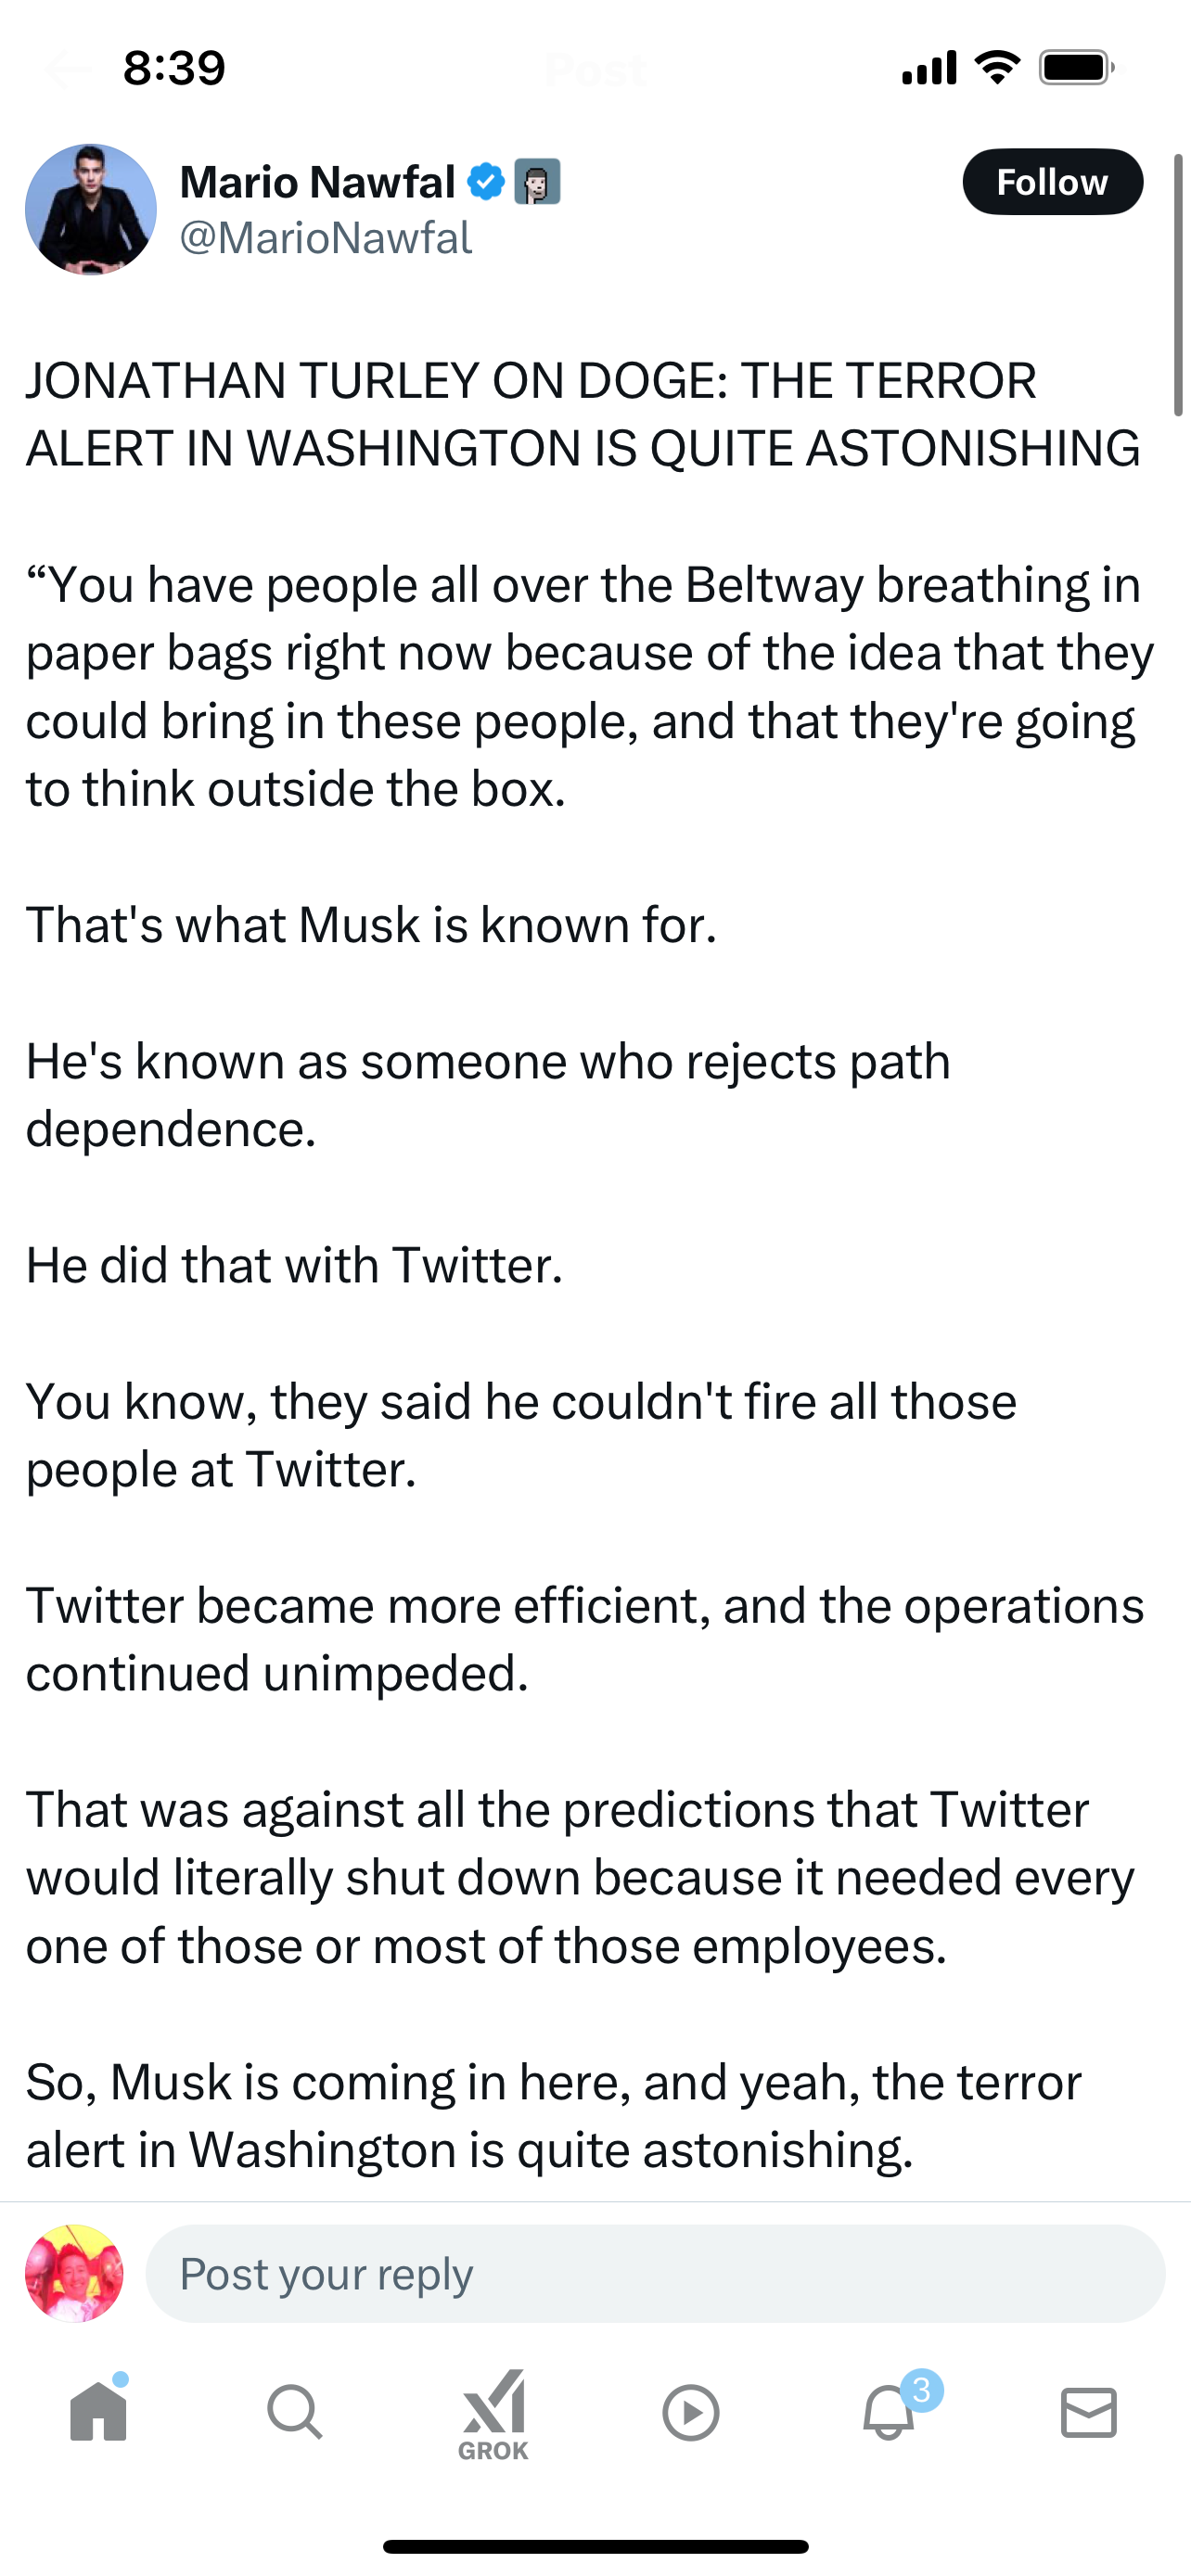Tap the pixel avatar affiliate badge
Screen dimensions: 1191x2576
pyautogui.click(x=537, y=182)
